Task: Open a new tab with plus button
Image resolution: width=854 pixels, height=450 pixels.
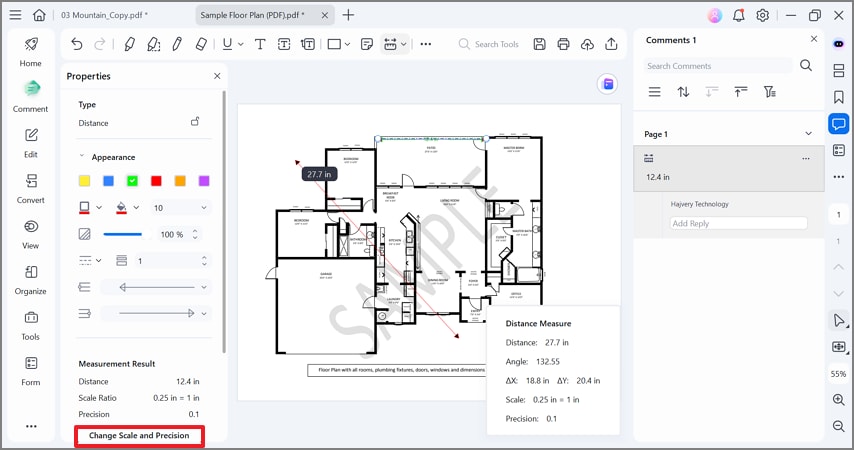Action: tap(348, 15)
